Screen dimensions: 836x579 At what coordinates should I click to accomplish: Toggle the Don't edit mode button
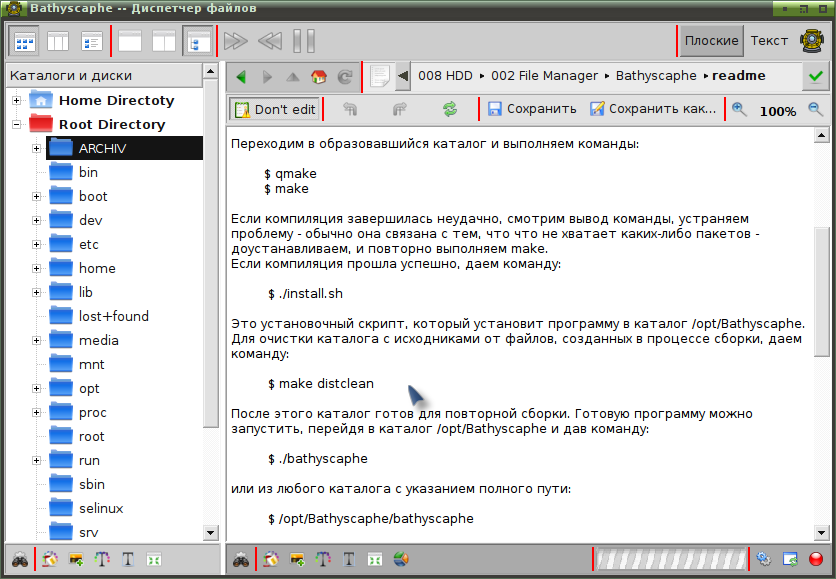[x=275, y=109]
